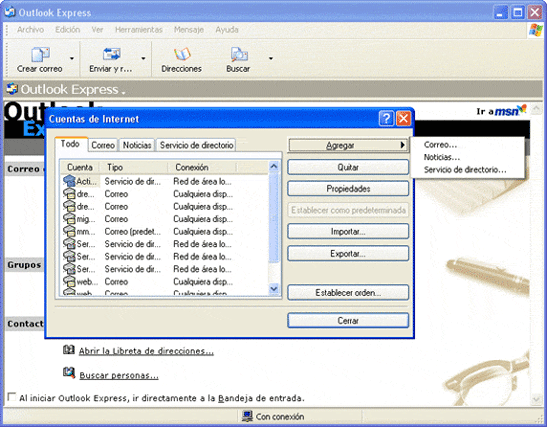Viewport: 547px width, 427px height.
Task: Click the Abrir la Libreta de direcciones book icon
Action: coord(69,350)
